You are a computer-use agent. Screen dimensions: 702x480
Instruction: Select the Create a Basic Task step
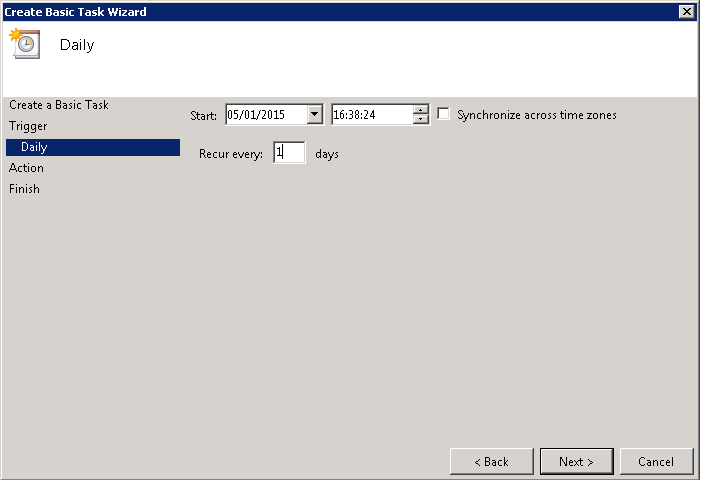pyautogui.click(x=59, y=105)
